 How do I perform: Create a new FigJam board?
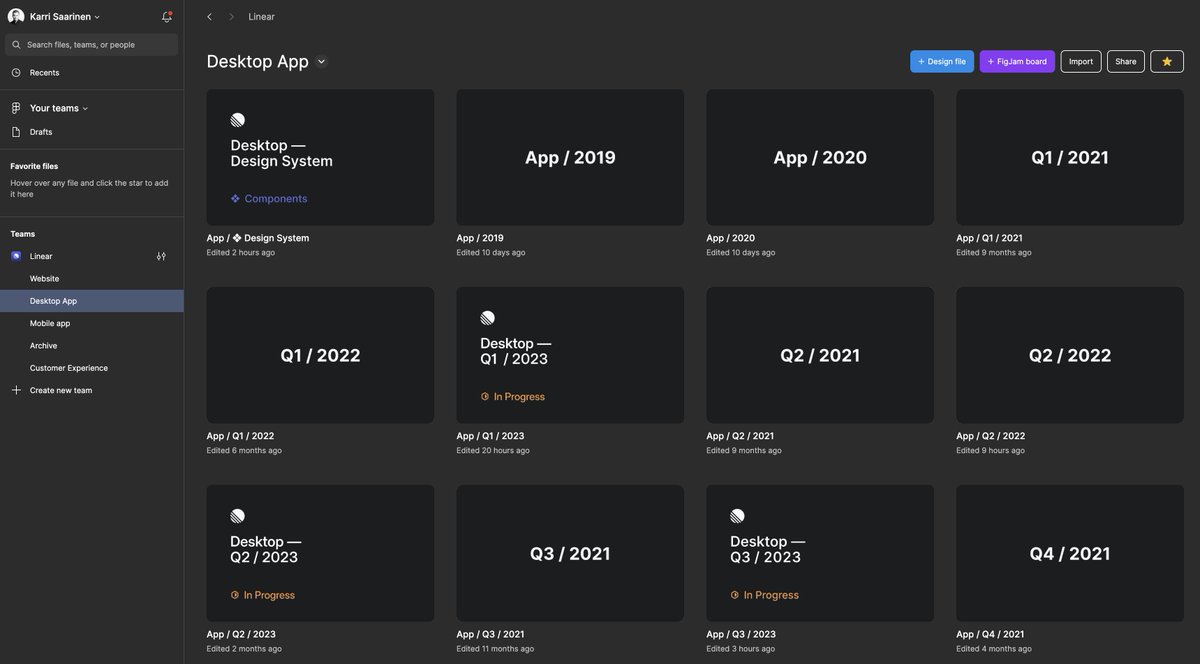pos(1016,61)
